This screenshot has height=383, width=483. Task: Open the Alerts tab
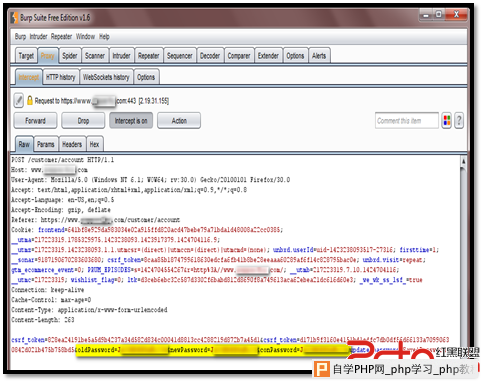click(319, 56)
